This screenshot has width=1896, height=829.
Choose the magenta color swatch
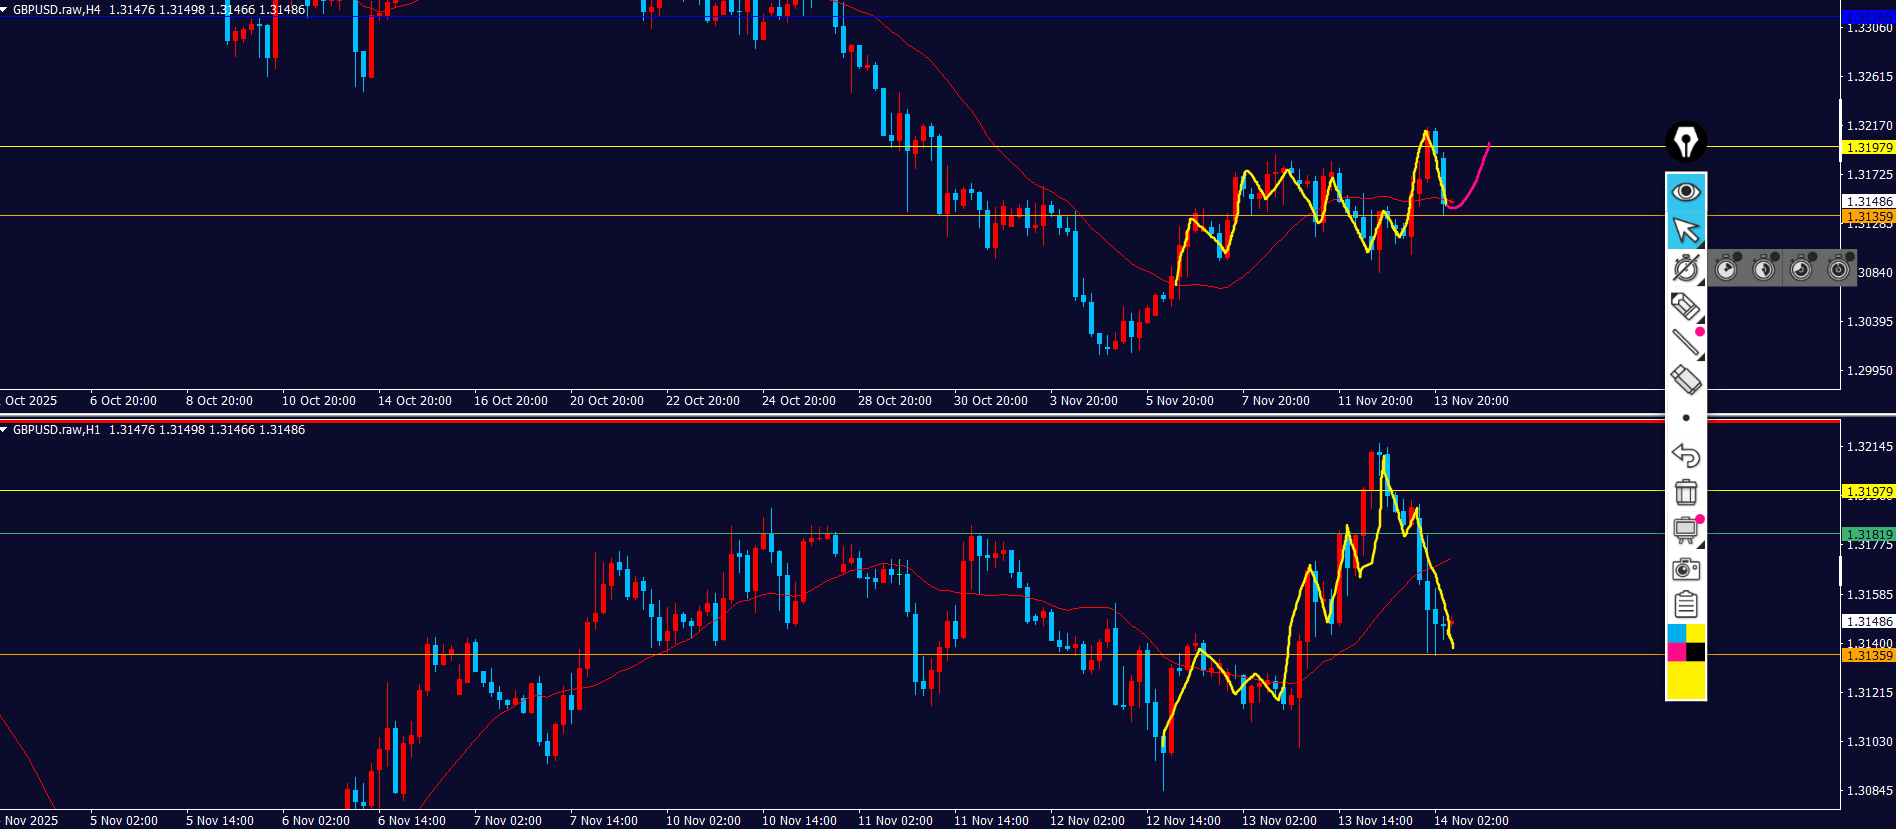click(x=1676, y=653)
